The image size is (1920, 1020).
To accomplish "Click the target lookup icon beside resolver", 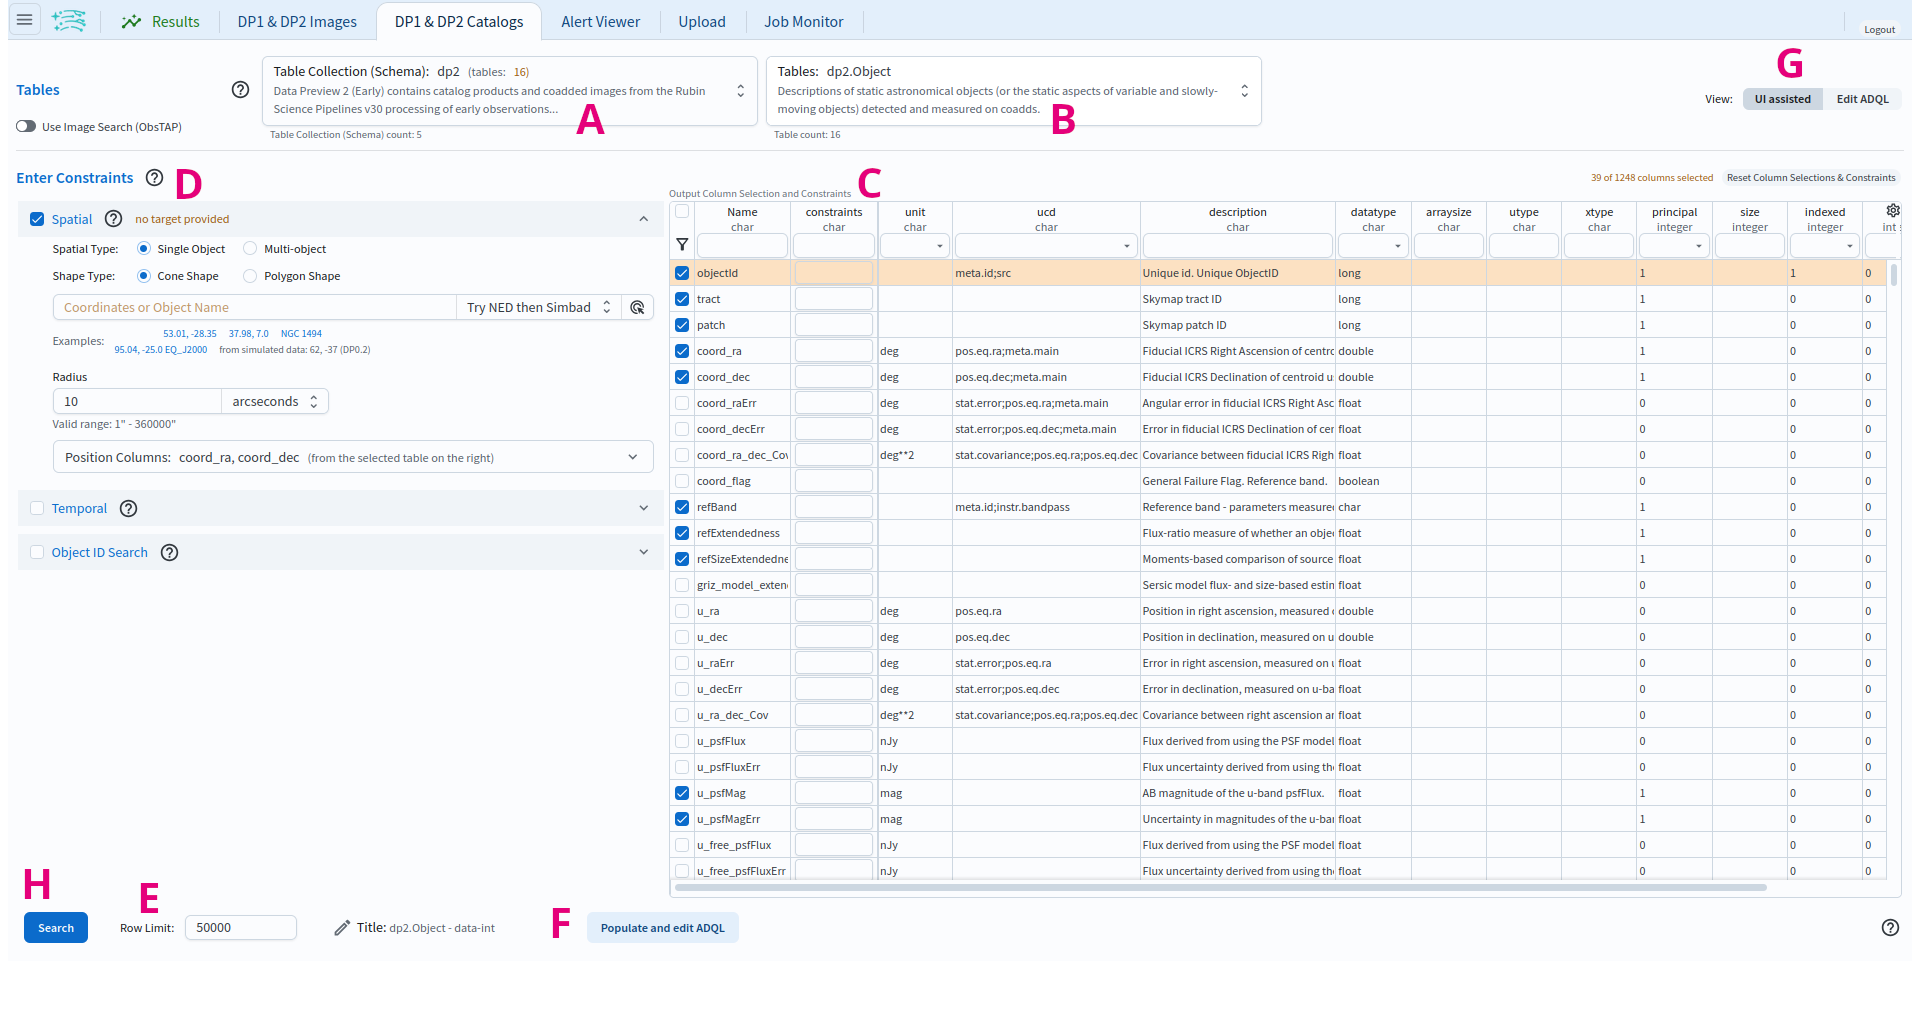I will tap(638, 307).
